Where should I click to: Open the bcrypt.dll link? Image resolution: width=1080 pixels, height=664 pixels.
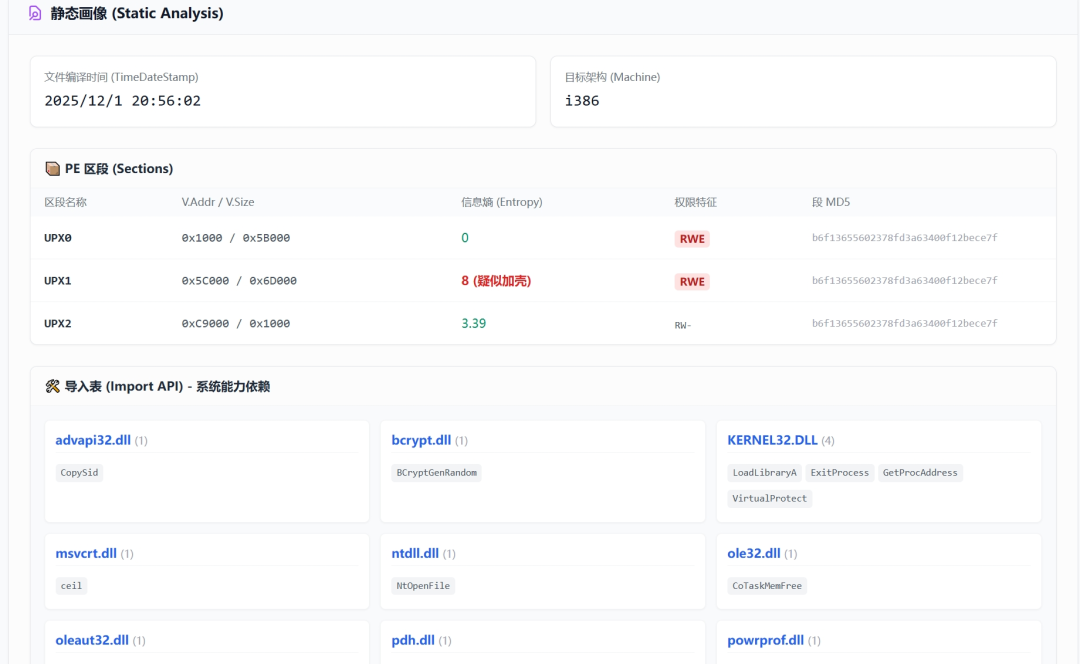[x=422, y=440]
